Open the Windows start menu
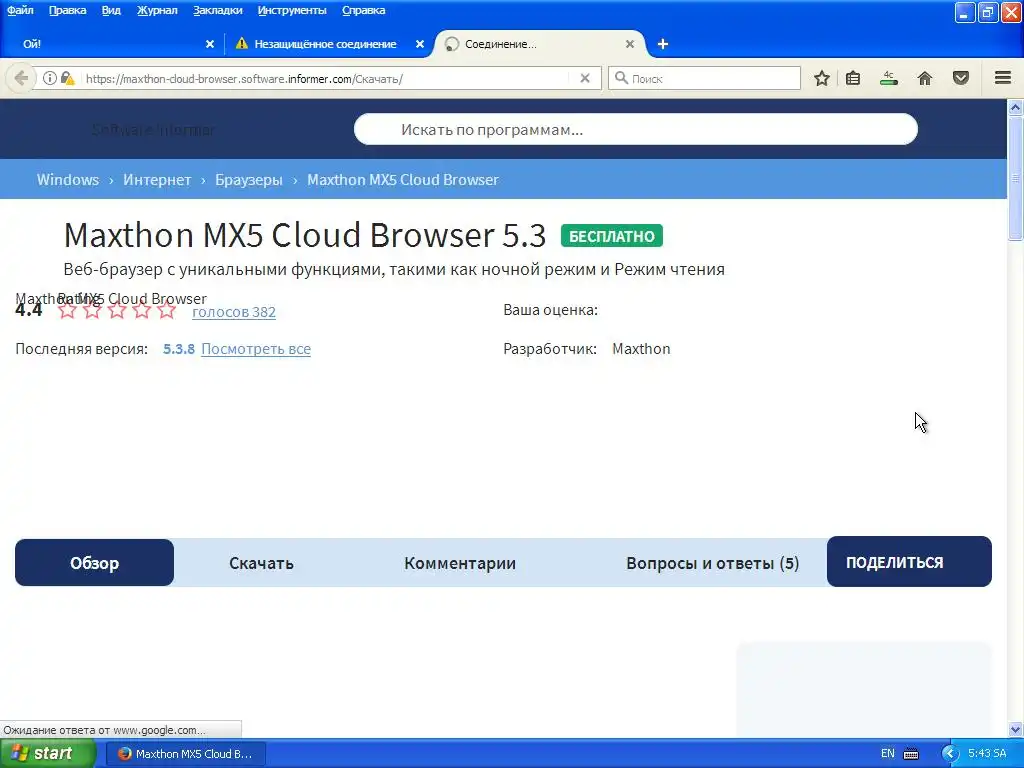The image size is (1024, 768). click(47, 754)
